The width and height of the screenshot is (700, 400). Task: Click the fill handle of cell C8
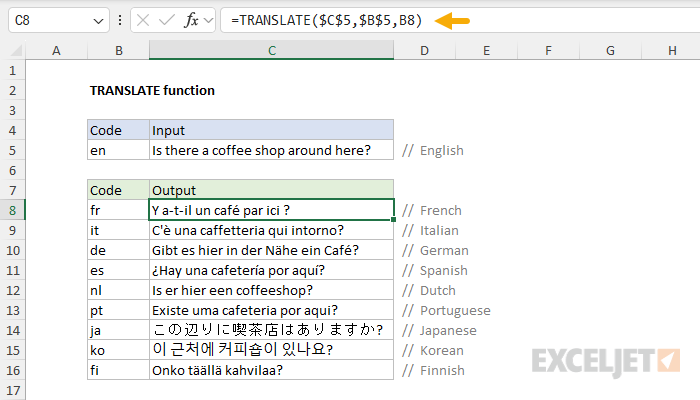(x=393, y=220)
